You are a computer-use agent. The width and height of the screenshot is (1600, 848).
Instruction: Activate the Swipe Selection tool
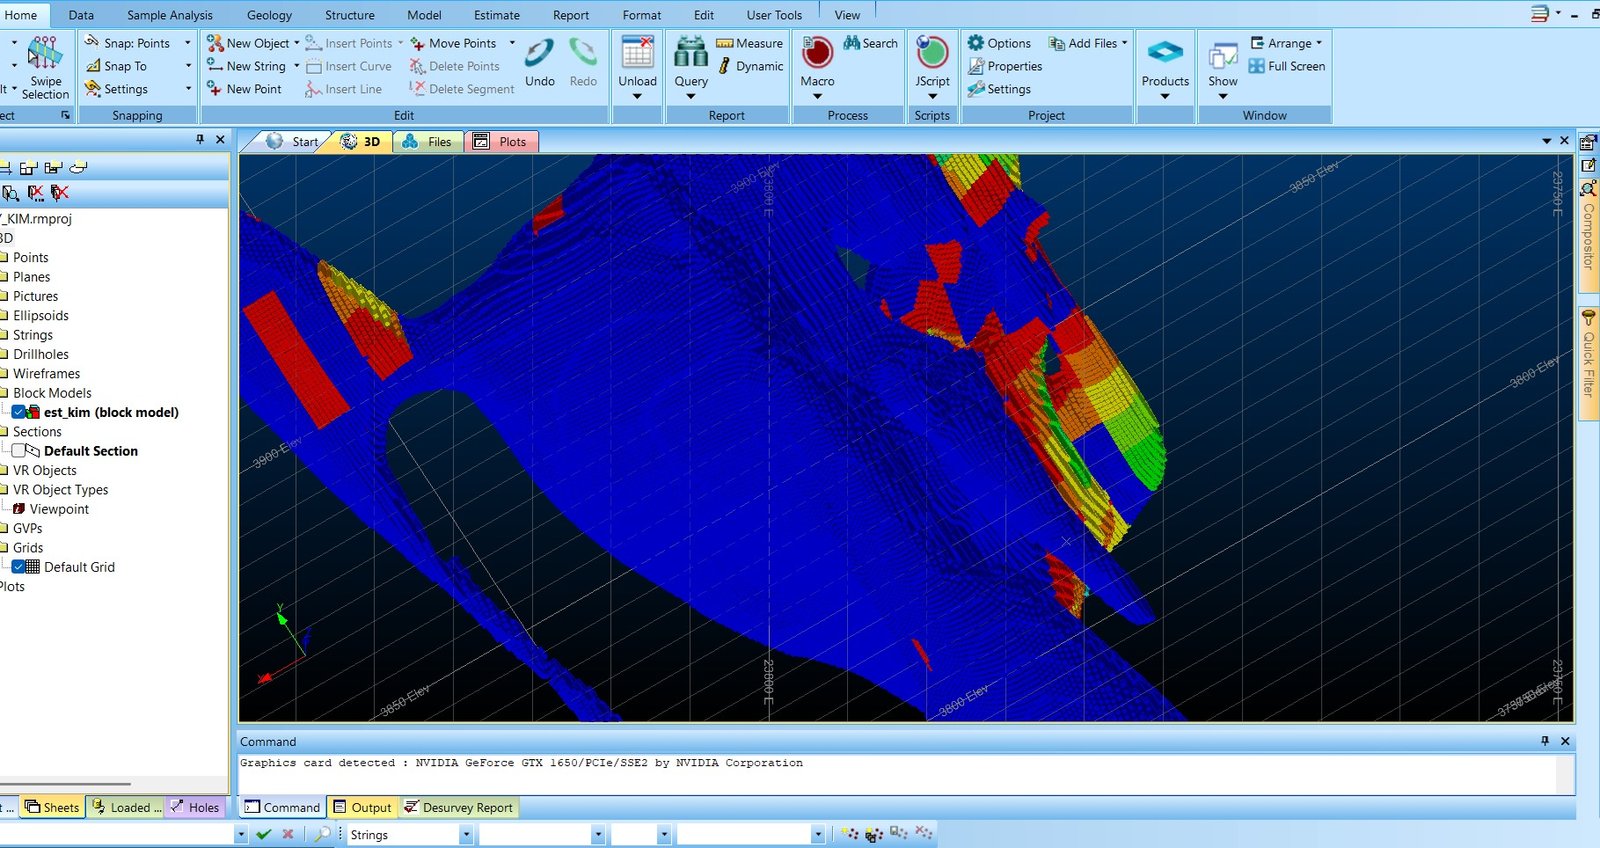(x=45, y=67)
